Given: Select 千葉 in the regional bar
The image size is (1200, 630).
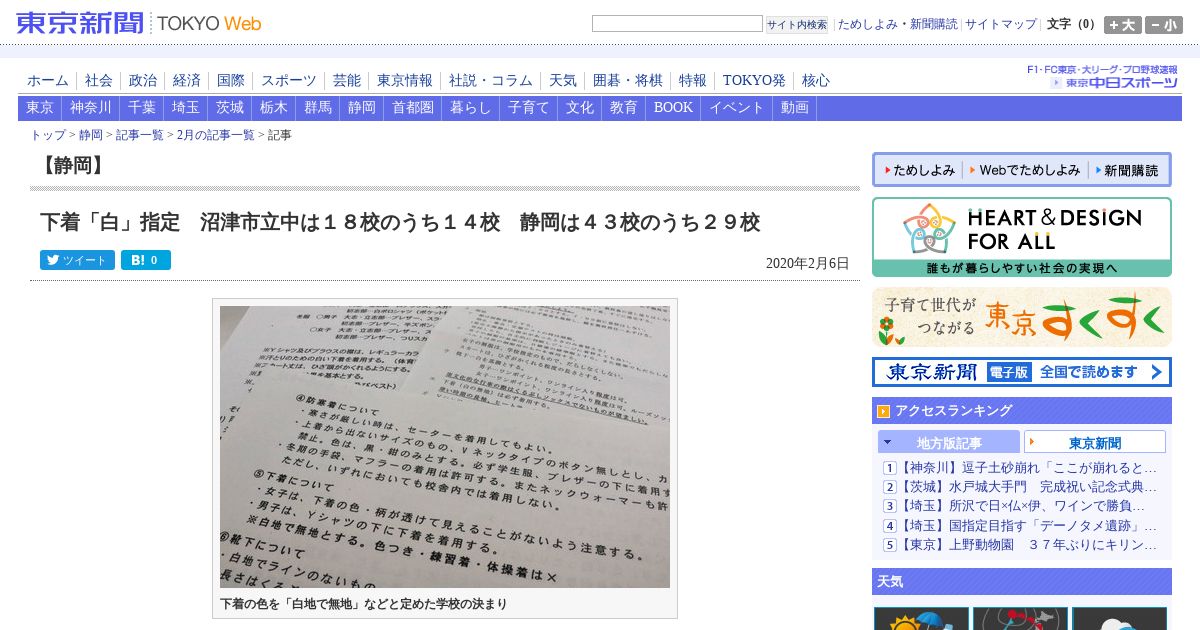Looking at the screenshot, I should coord(142,108).
